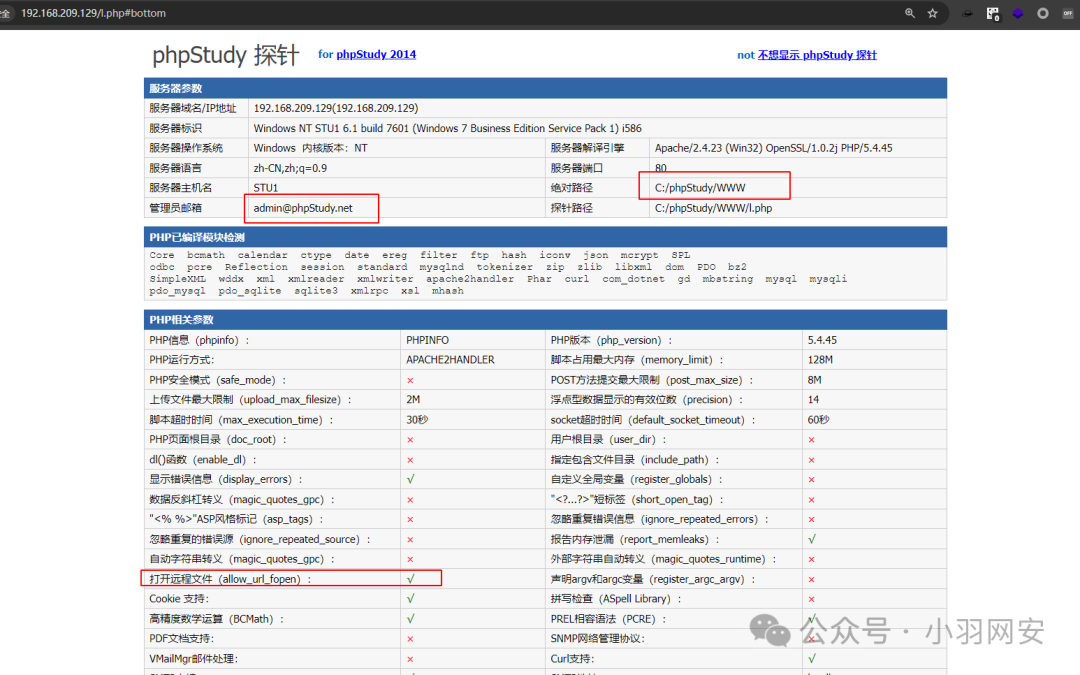Screen dimensions: 1080x675
Task: Click the doc_root row label
Action: pyautogui.click(x=218, y=439)
